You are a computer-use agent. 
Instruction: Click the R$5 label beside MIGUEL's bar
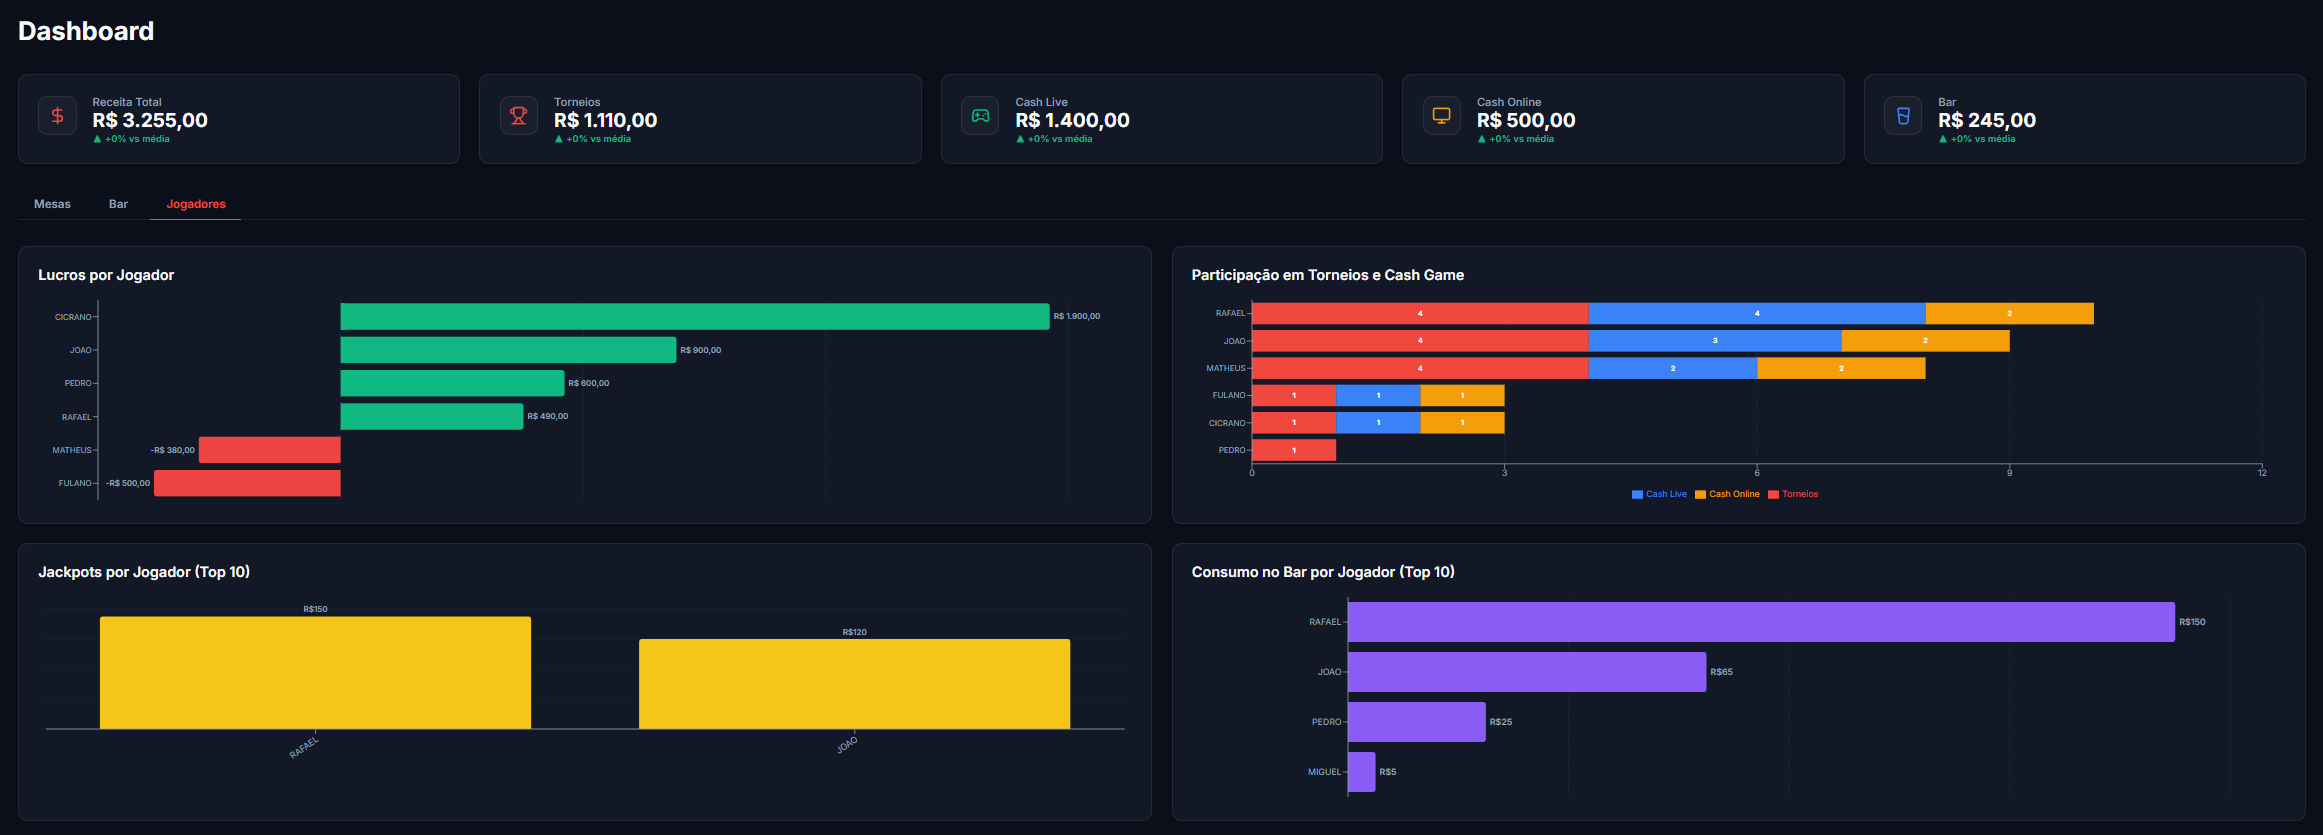tap(1387, 772)
